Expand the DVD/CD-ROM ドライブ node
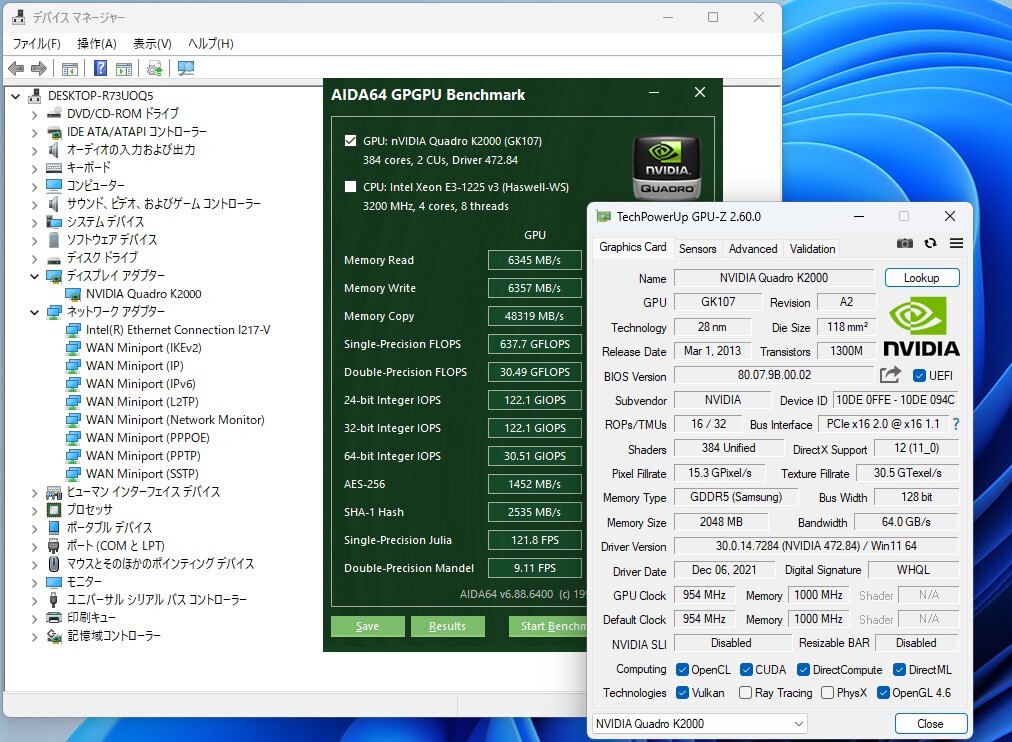The width and height of the screenshot is (1012, 742). pos(34,115)
